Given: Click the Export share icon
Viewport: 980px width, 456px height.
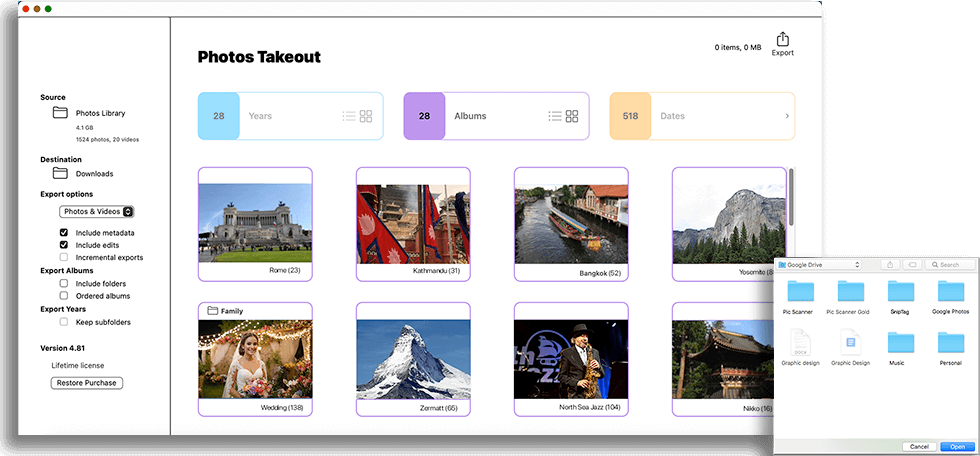Looking at the screenshot, I should 782,39.
